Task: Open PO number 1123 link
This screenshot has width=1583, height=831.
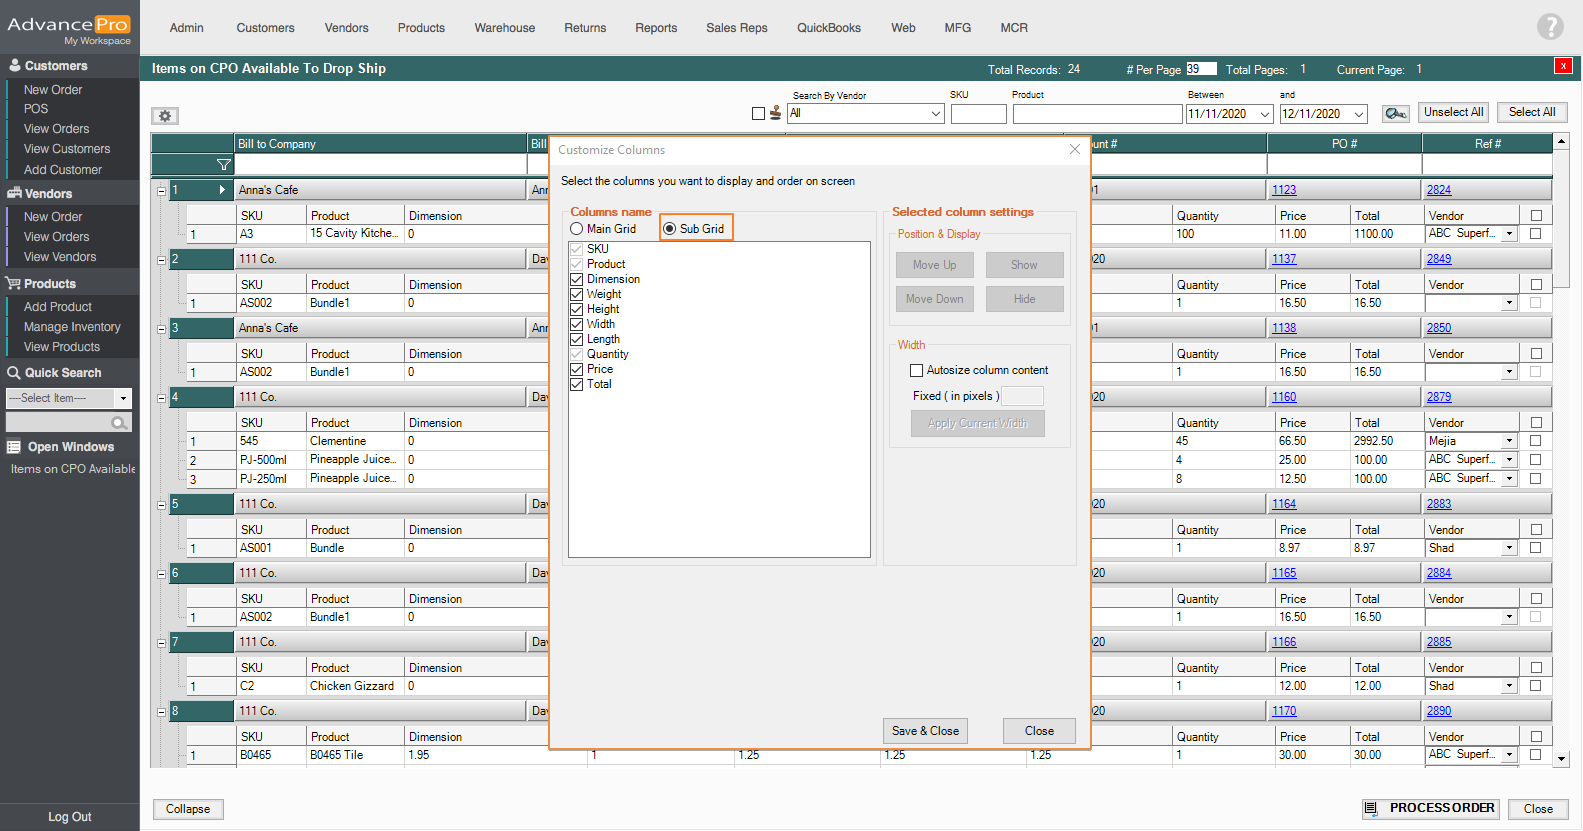Action: tap(1284, 190)
